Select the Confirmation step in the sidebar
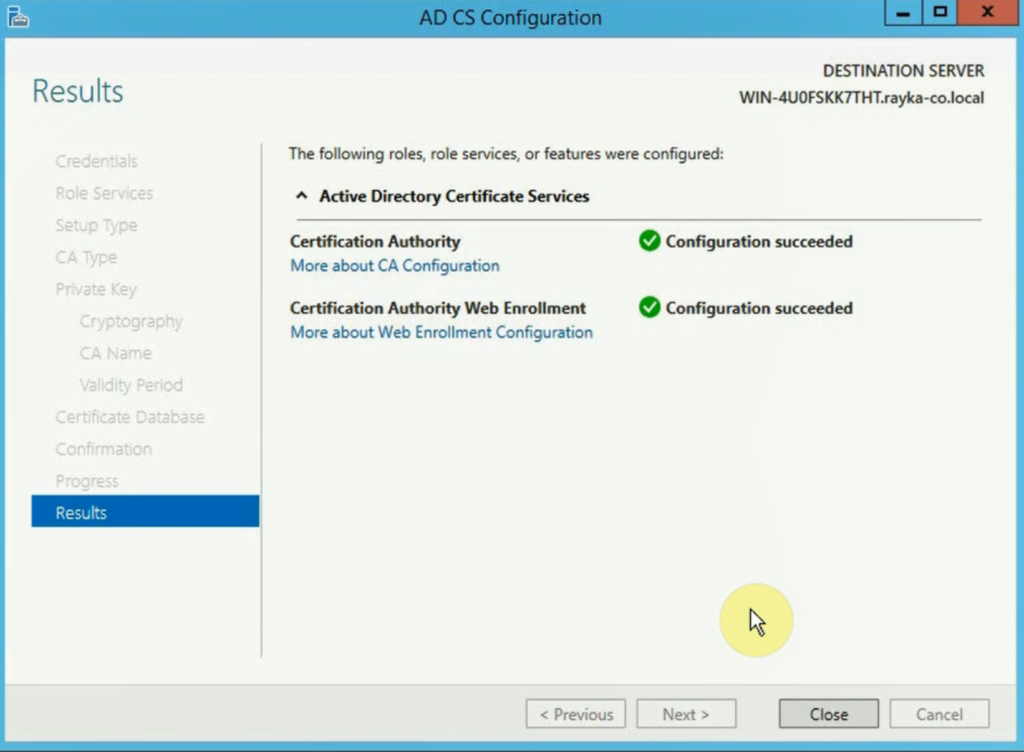 click(x=103, y=449)
